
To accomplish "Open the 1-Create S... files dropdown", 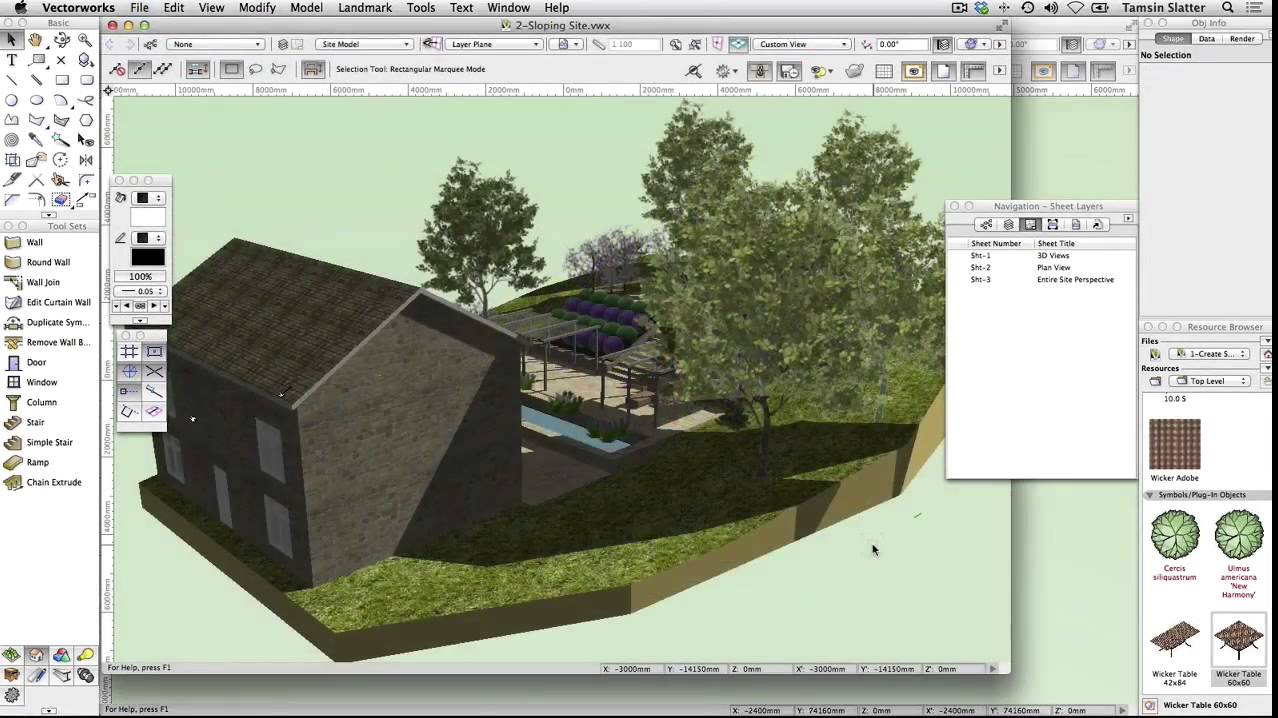I will coord(1209,354).
